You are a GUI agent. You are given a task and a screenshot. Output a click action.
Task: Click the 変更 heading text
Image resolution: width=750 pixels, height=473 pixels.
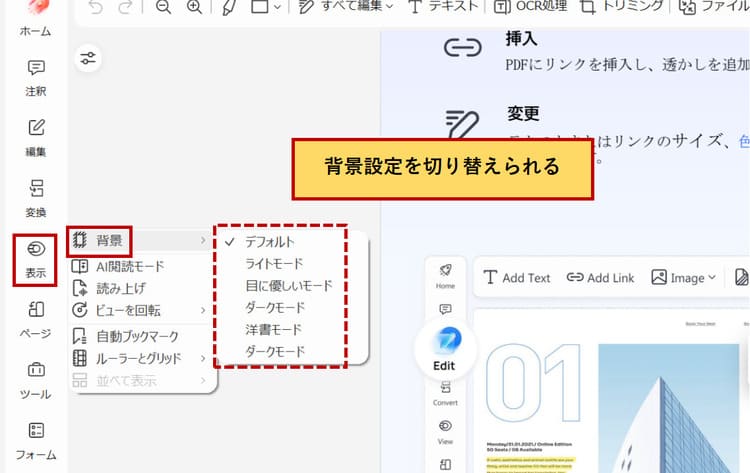[x=523, y=113]
